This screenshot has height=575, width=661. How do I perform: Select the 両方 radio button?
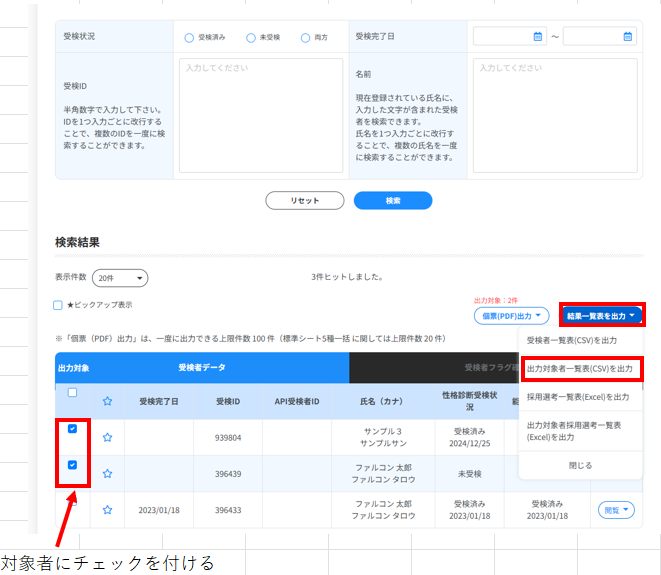[305, 38]
